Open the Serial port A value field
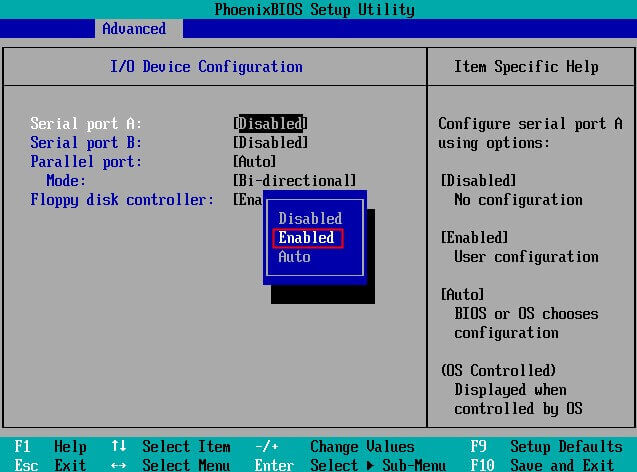This screenshot has height=472, width=637. pos(270,123)
